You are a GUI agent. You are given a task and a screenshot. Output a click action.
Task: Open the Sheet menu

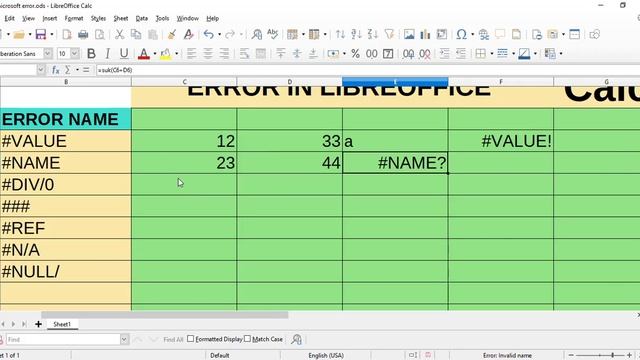click(121, 18)
